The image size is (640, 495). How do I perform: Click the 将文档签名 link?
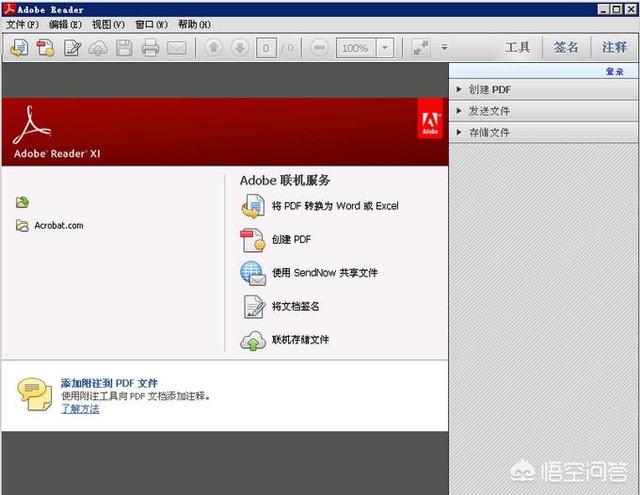(296, 306)
